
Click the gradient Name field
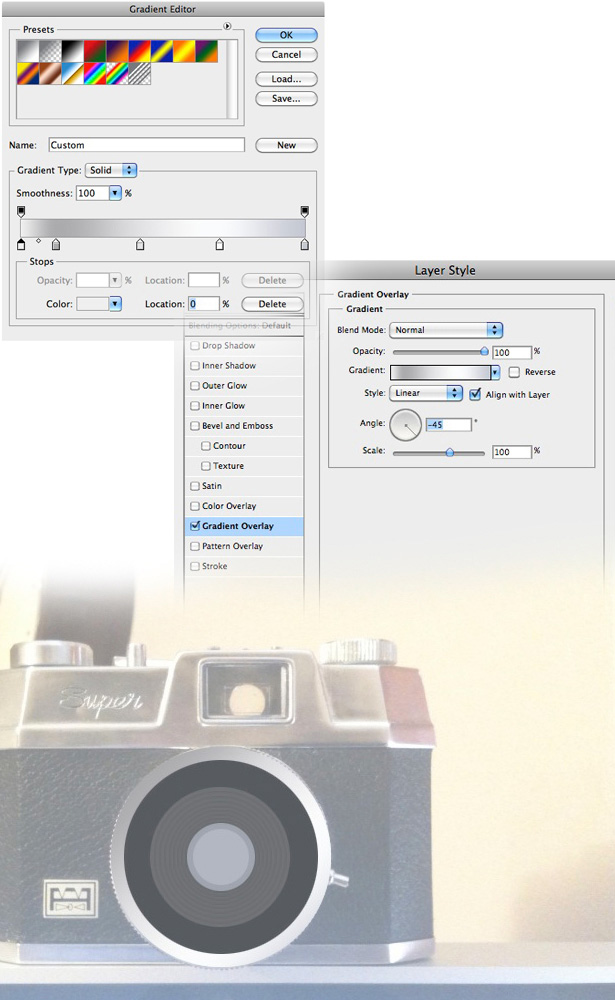click(147, 145)
